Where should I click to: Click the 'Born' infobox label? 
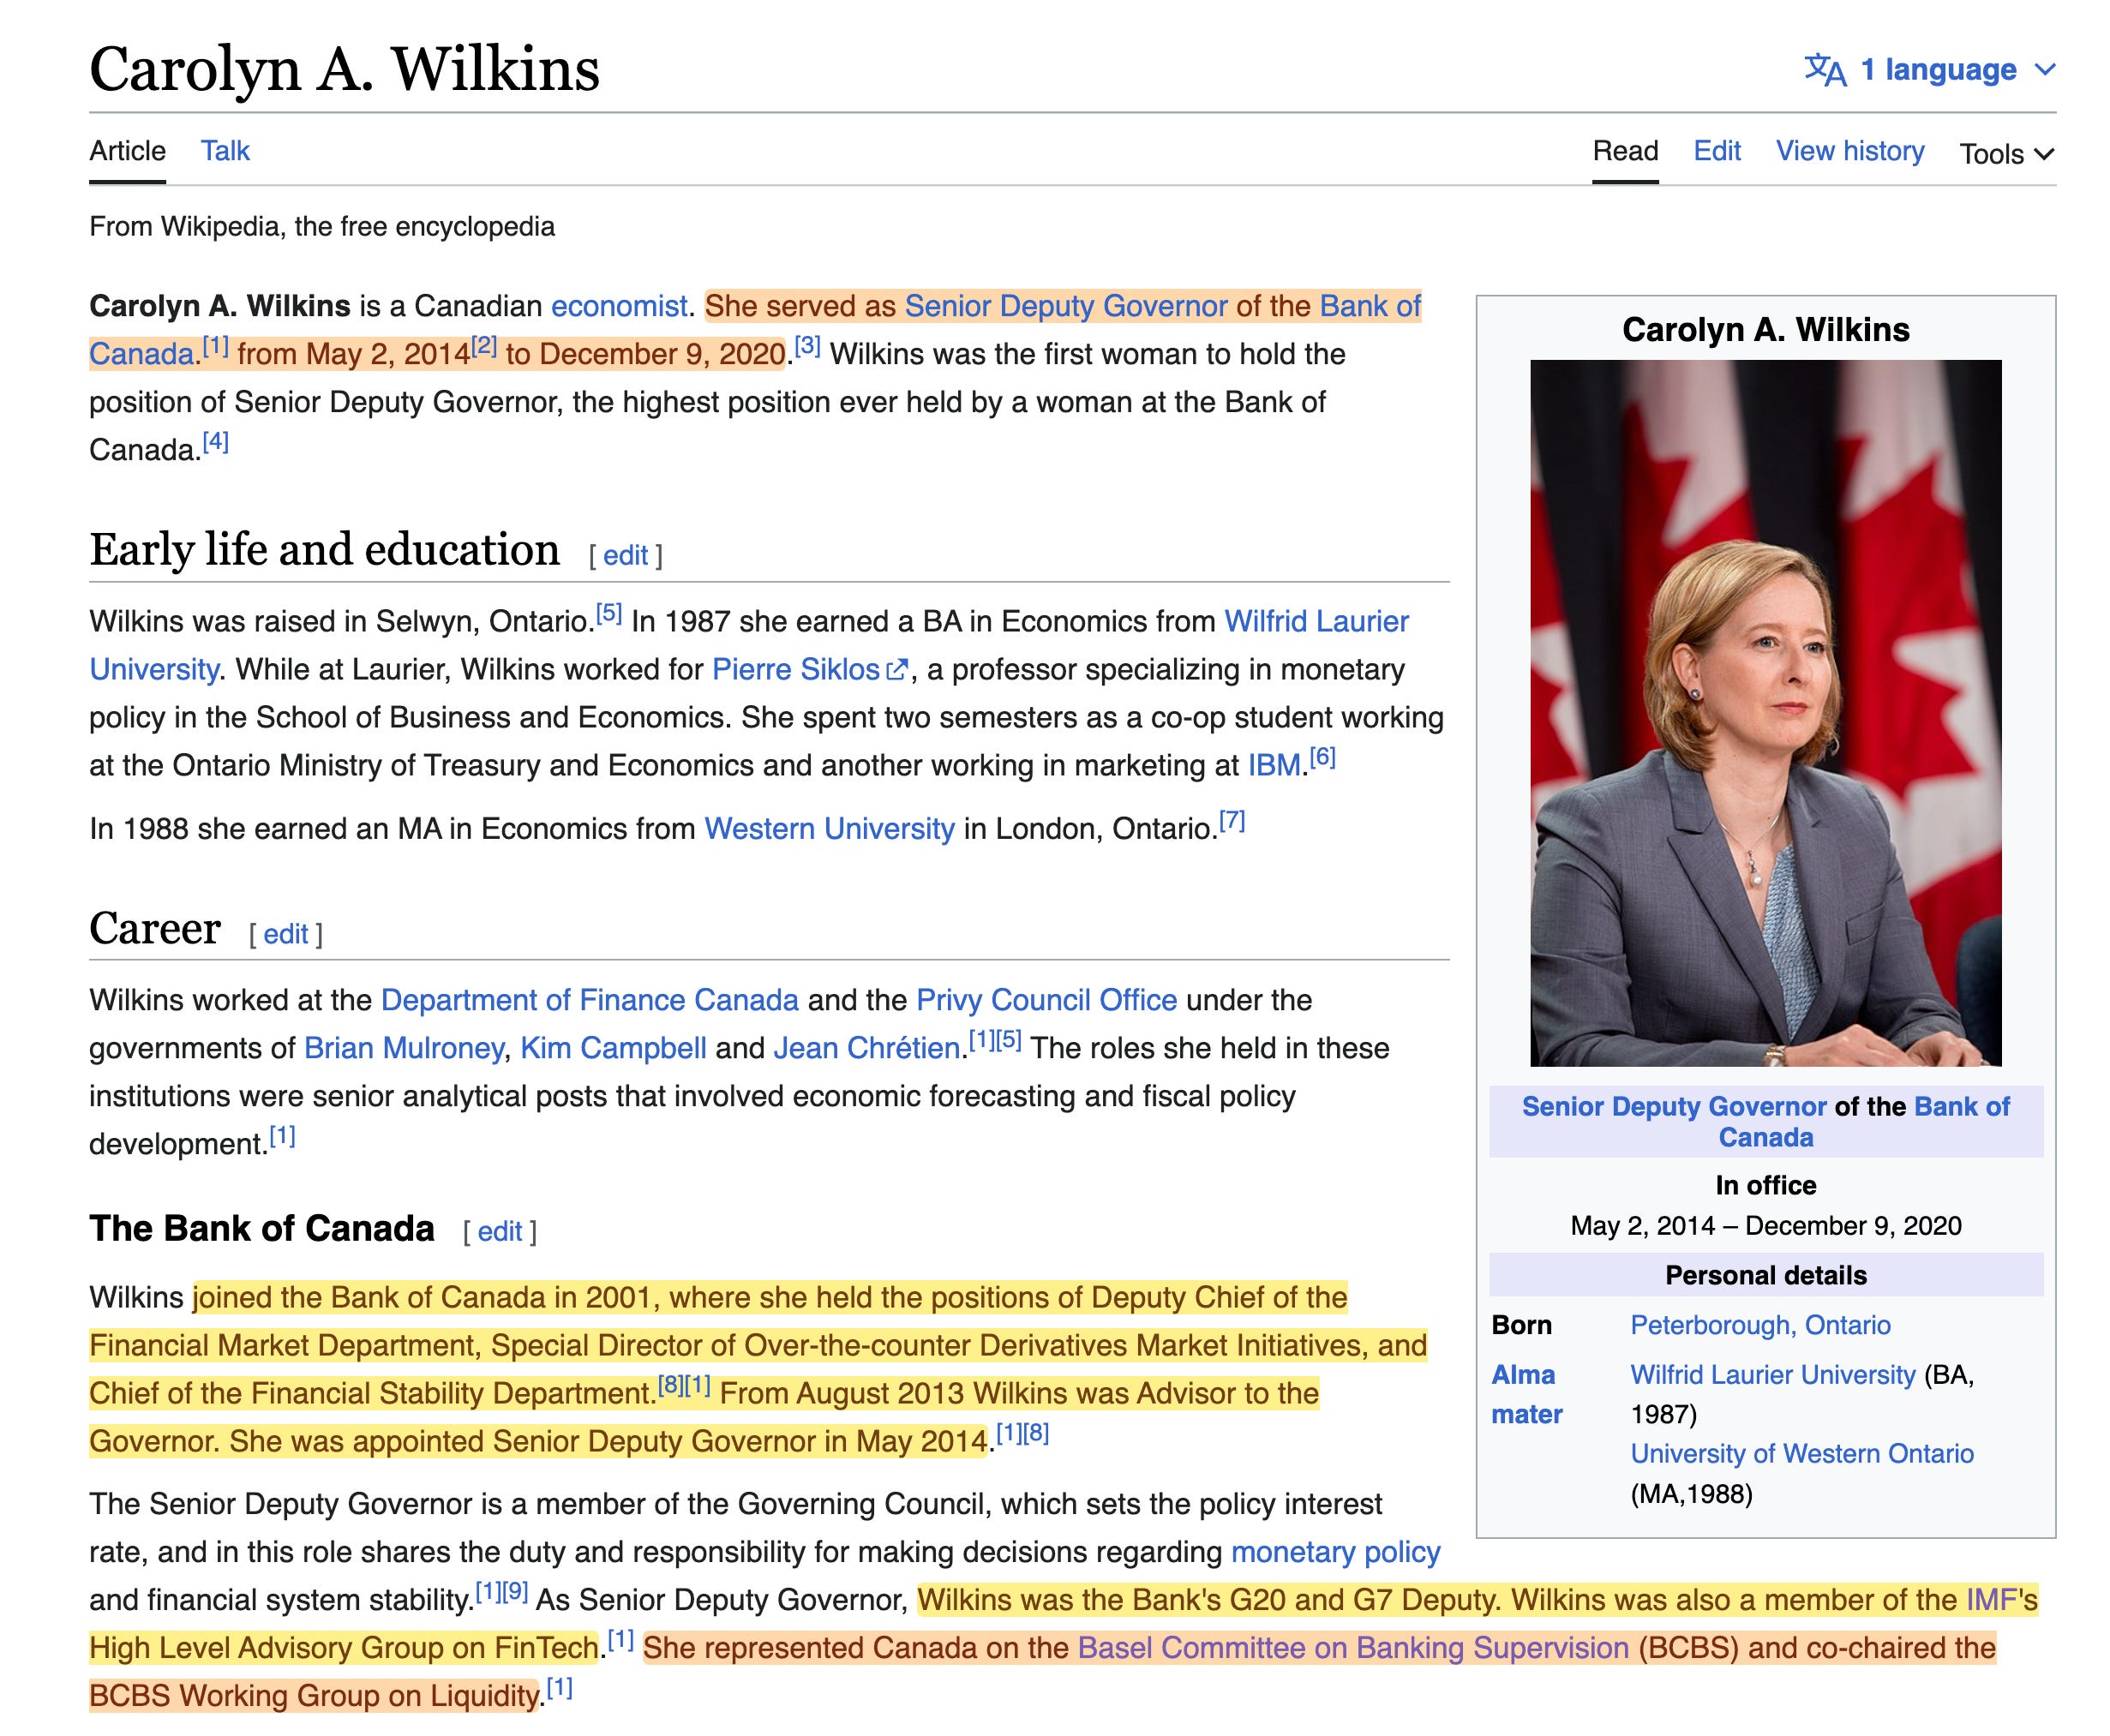click(1521, 1325)
